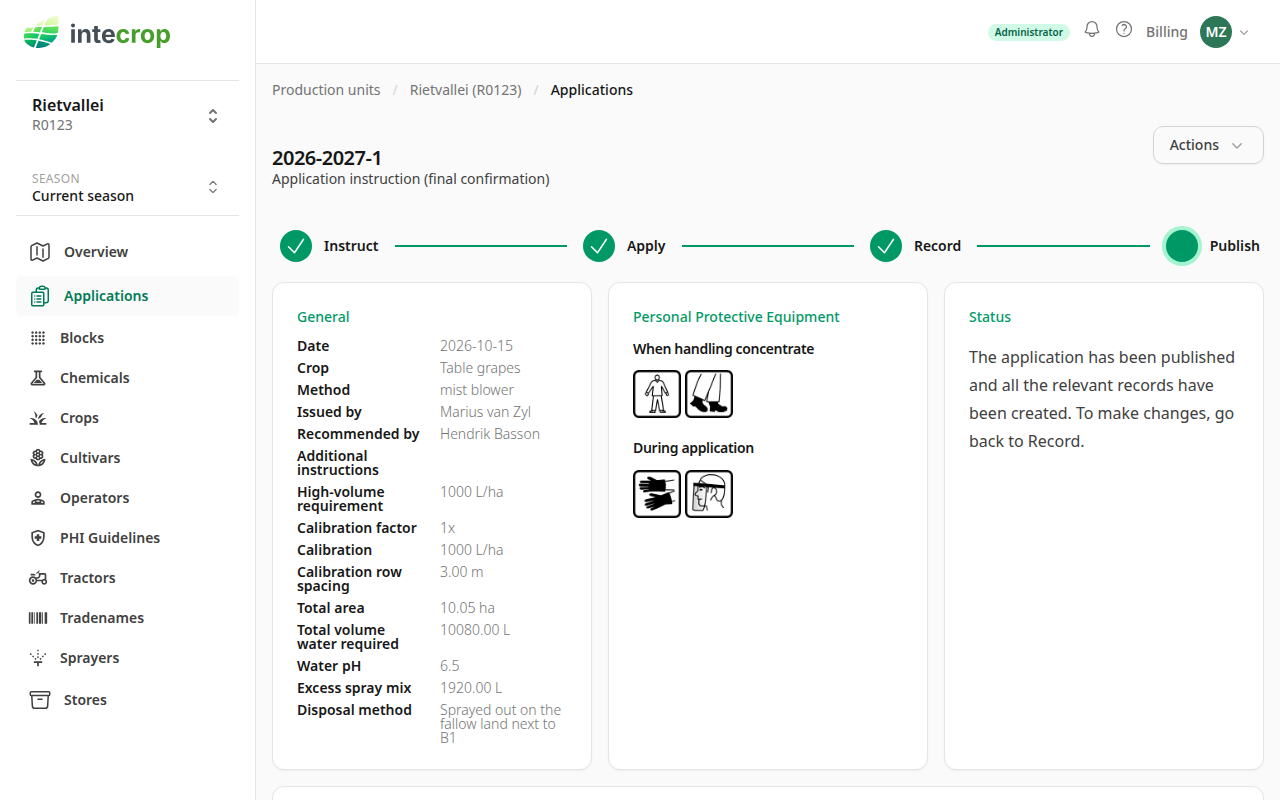Click the intecrop logo
Screen dimensions: 1280x800
97,34
